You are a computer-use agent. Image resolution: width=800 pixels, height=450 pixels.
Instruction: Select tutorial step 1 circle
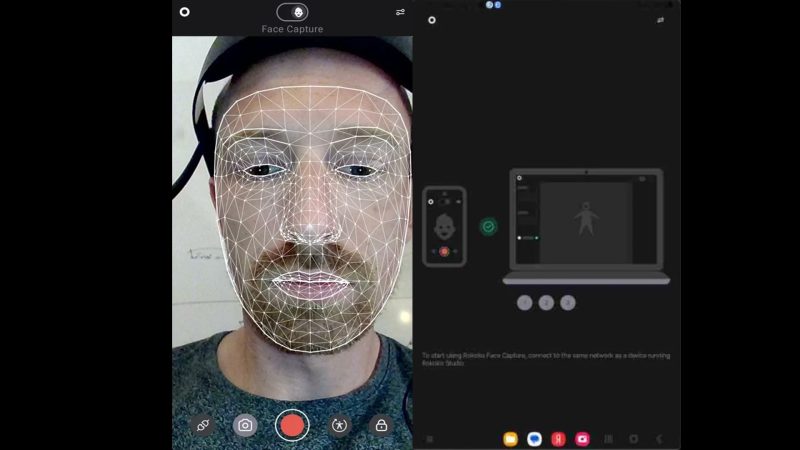pyautogui.click(x=525, y=302)
